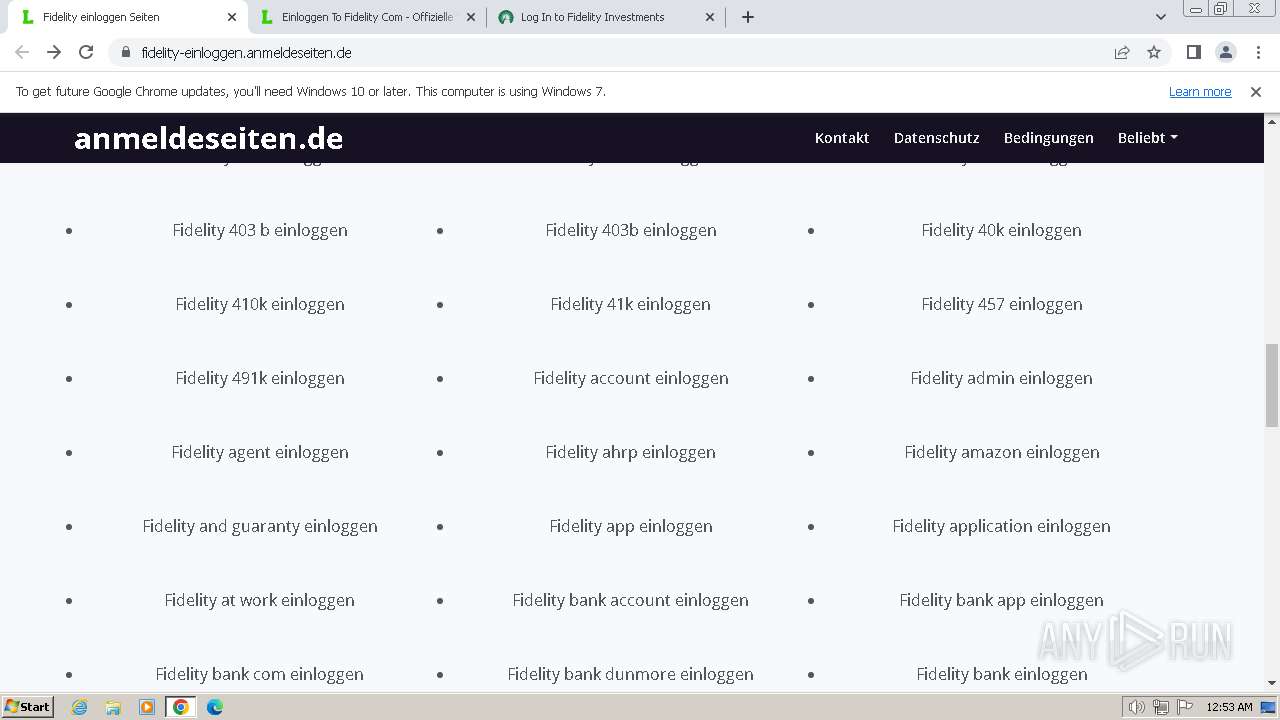Open the Bedingungen menu item
This screenshot has height=720, width=1280.
point(1049,138)
